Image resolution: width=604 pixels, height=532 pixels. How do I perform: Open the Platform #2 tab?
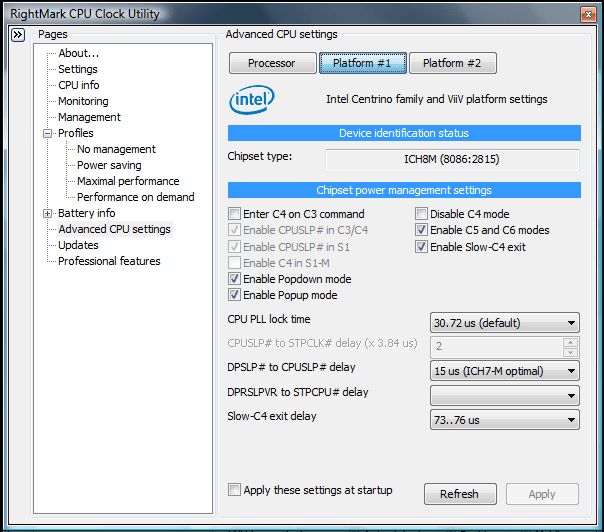453,63
